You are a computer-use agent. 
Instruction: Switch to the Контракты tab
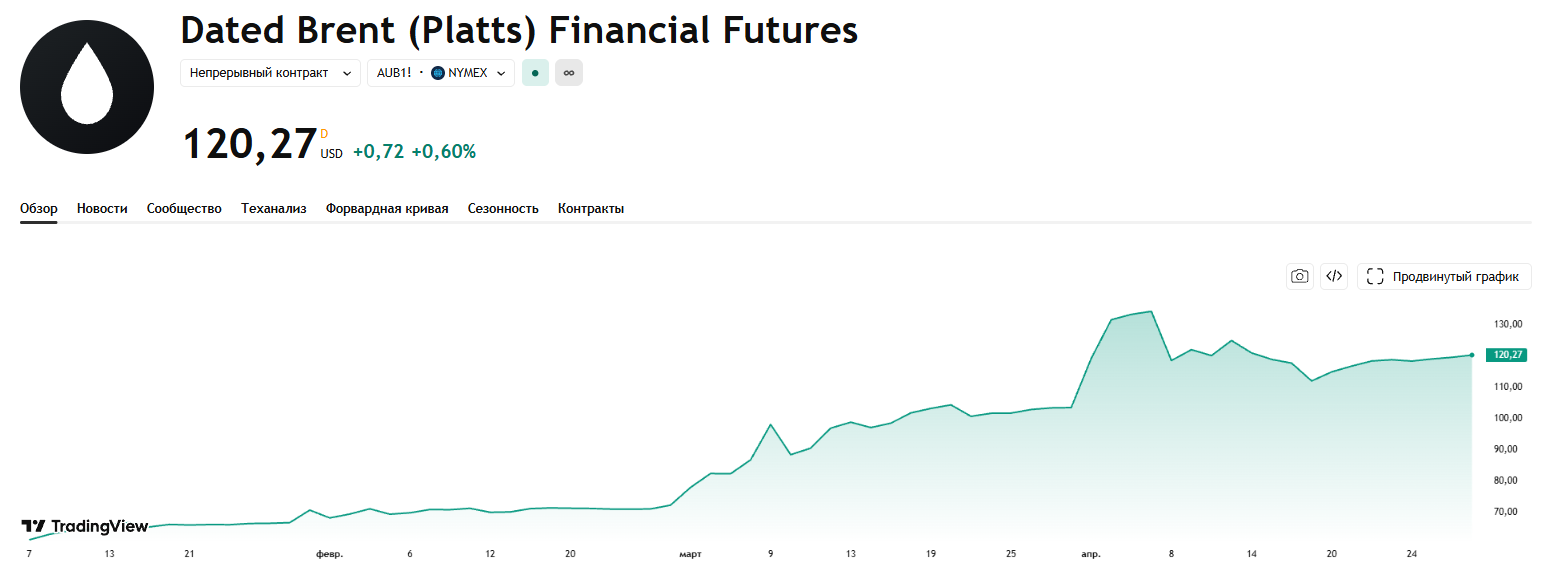coord(591,209)
